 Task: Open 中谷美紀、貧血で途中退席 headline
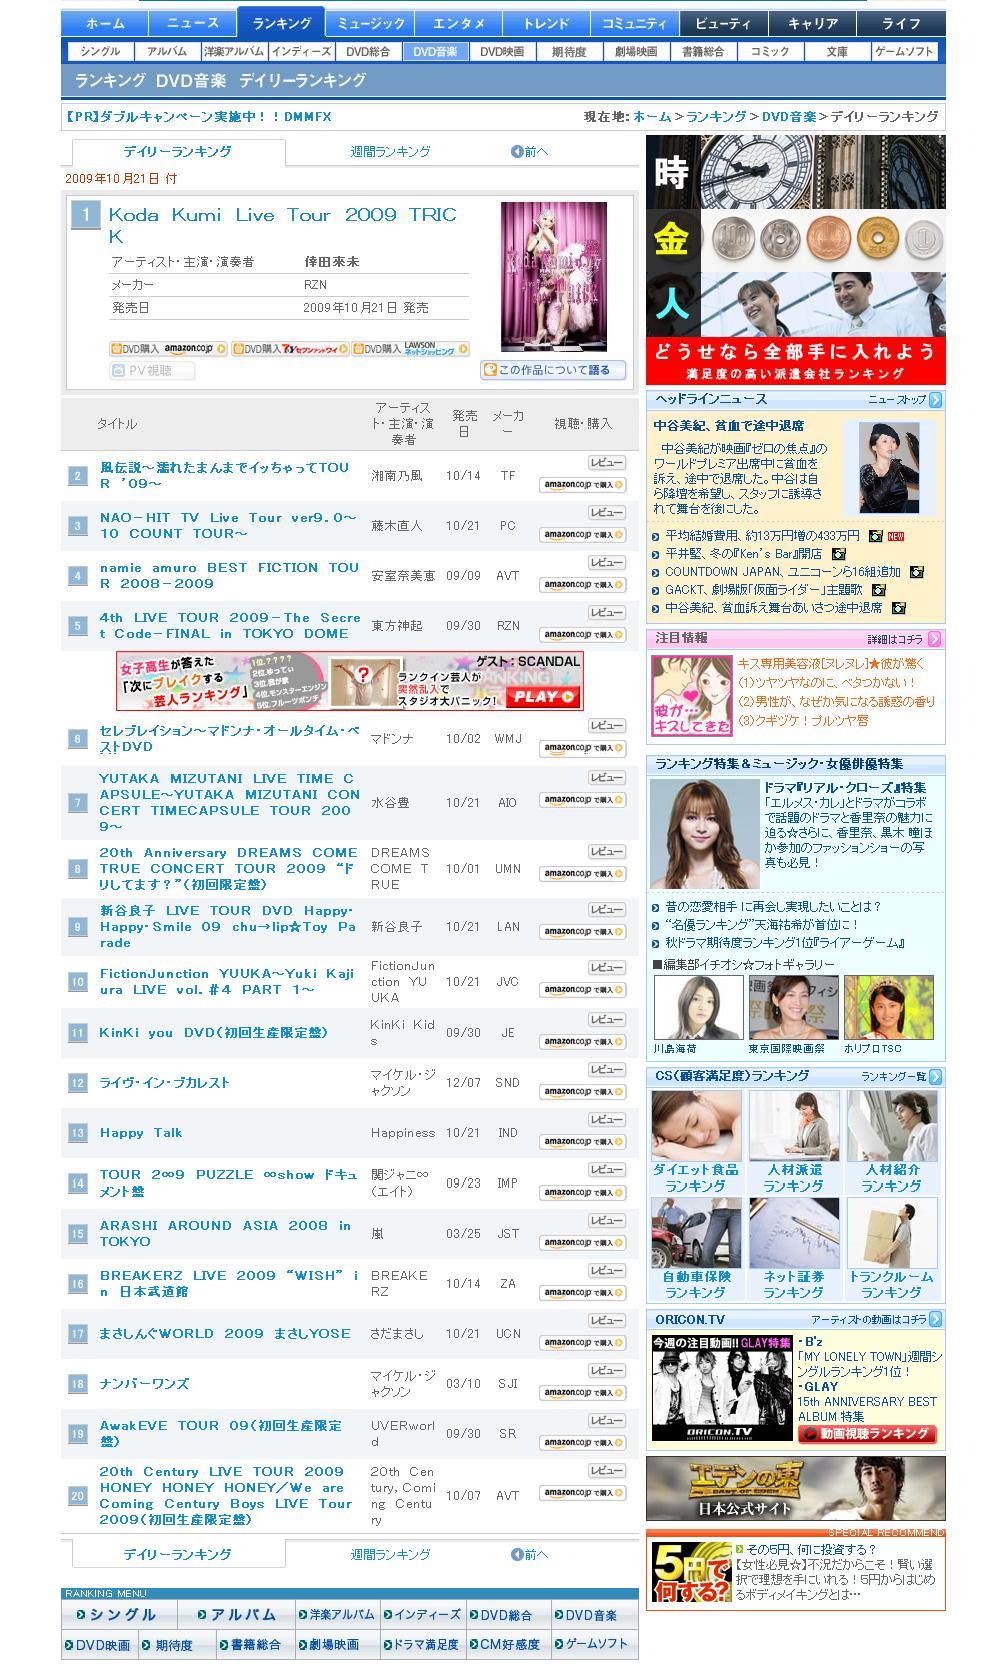click(729, 425)
